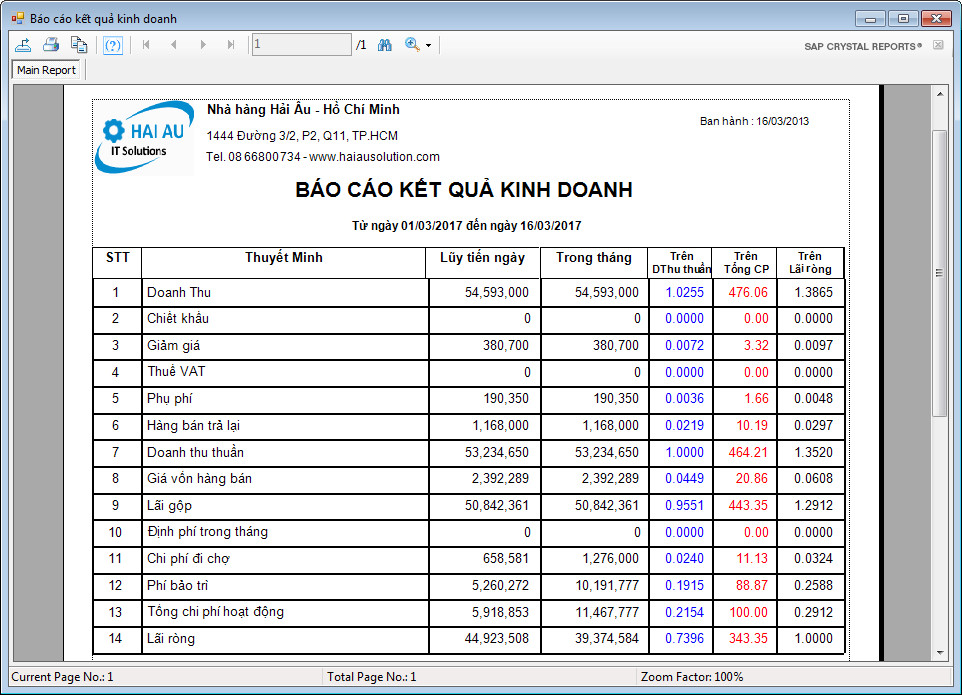
Task: Click the restaurant name 'Nhà hàng Hải Âu' heading
Action: (303, 110)
